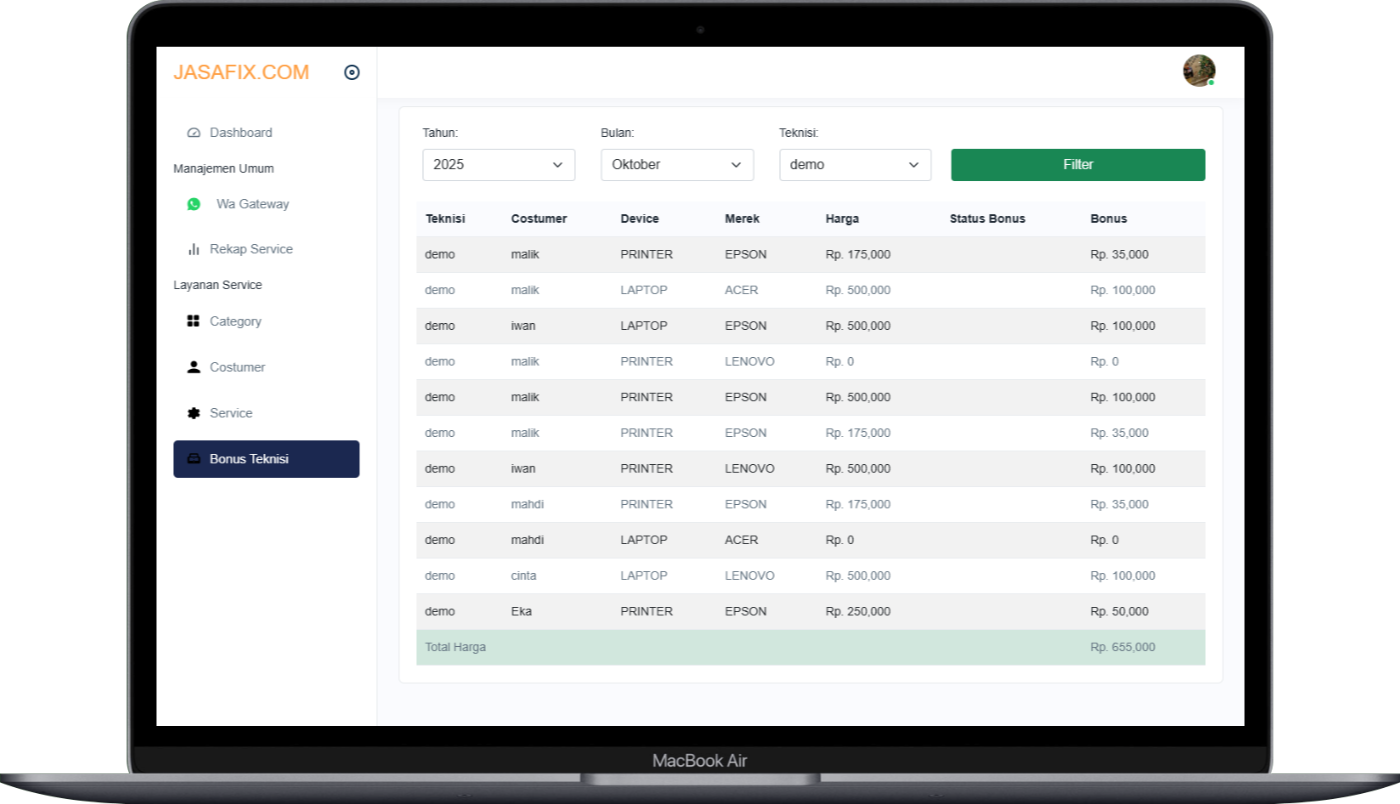The width and height of the screenshot is (1400, 804).
Task: Open the Tahun dropdown showing 2025
Action: pos(498,165)
